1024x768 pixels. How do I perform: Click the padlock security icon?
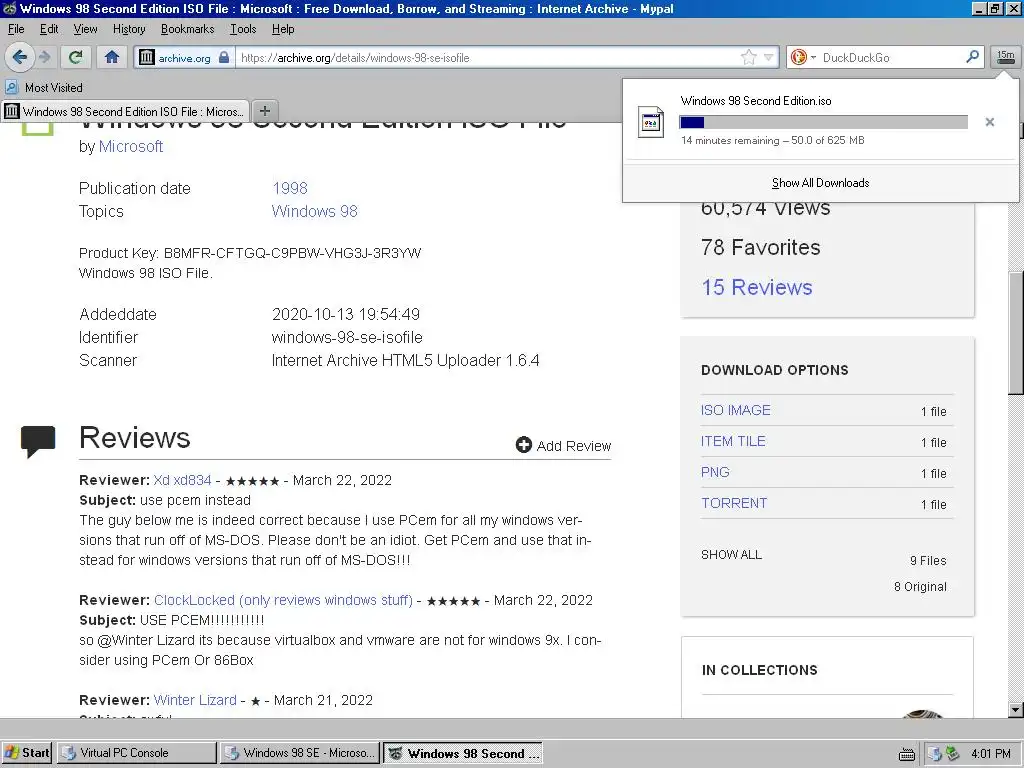(224, 57)
